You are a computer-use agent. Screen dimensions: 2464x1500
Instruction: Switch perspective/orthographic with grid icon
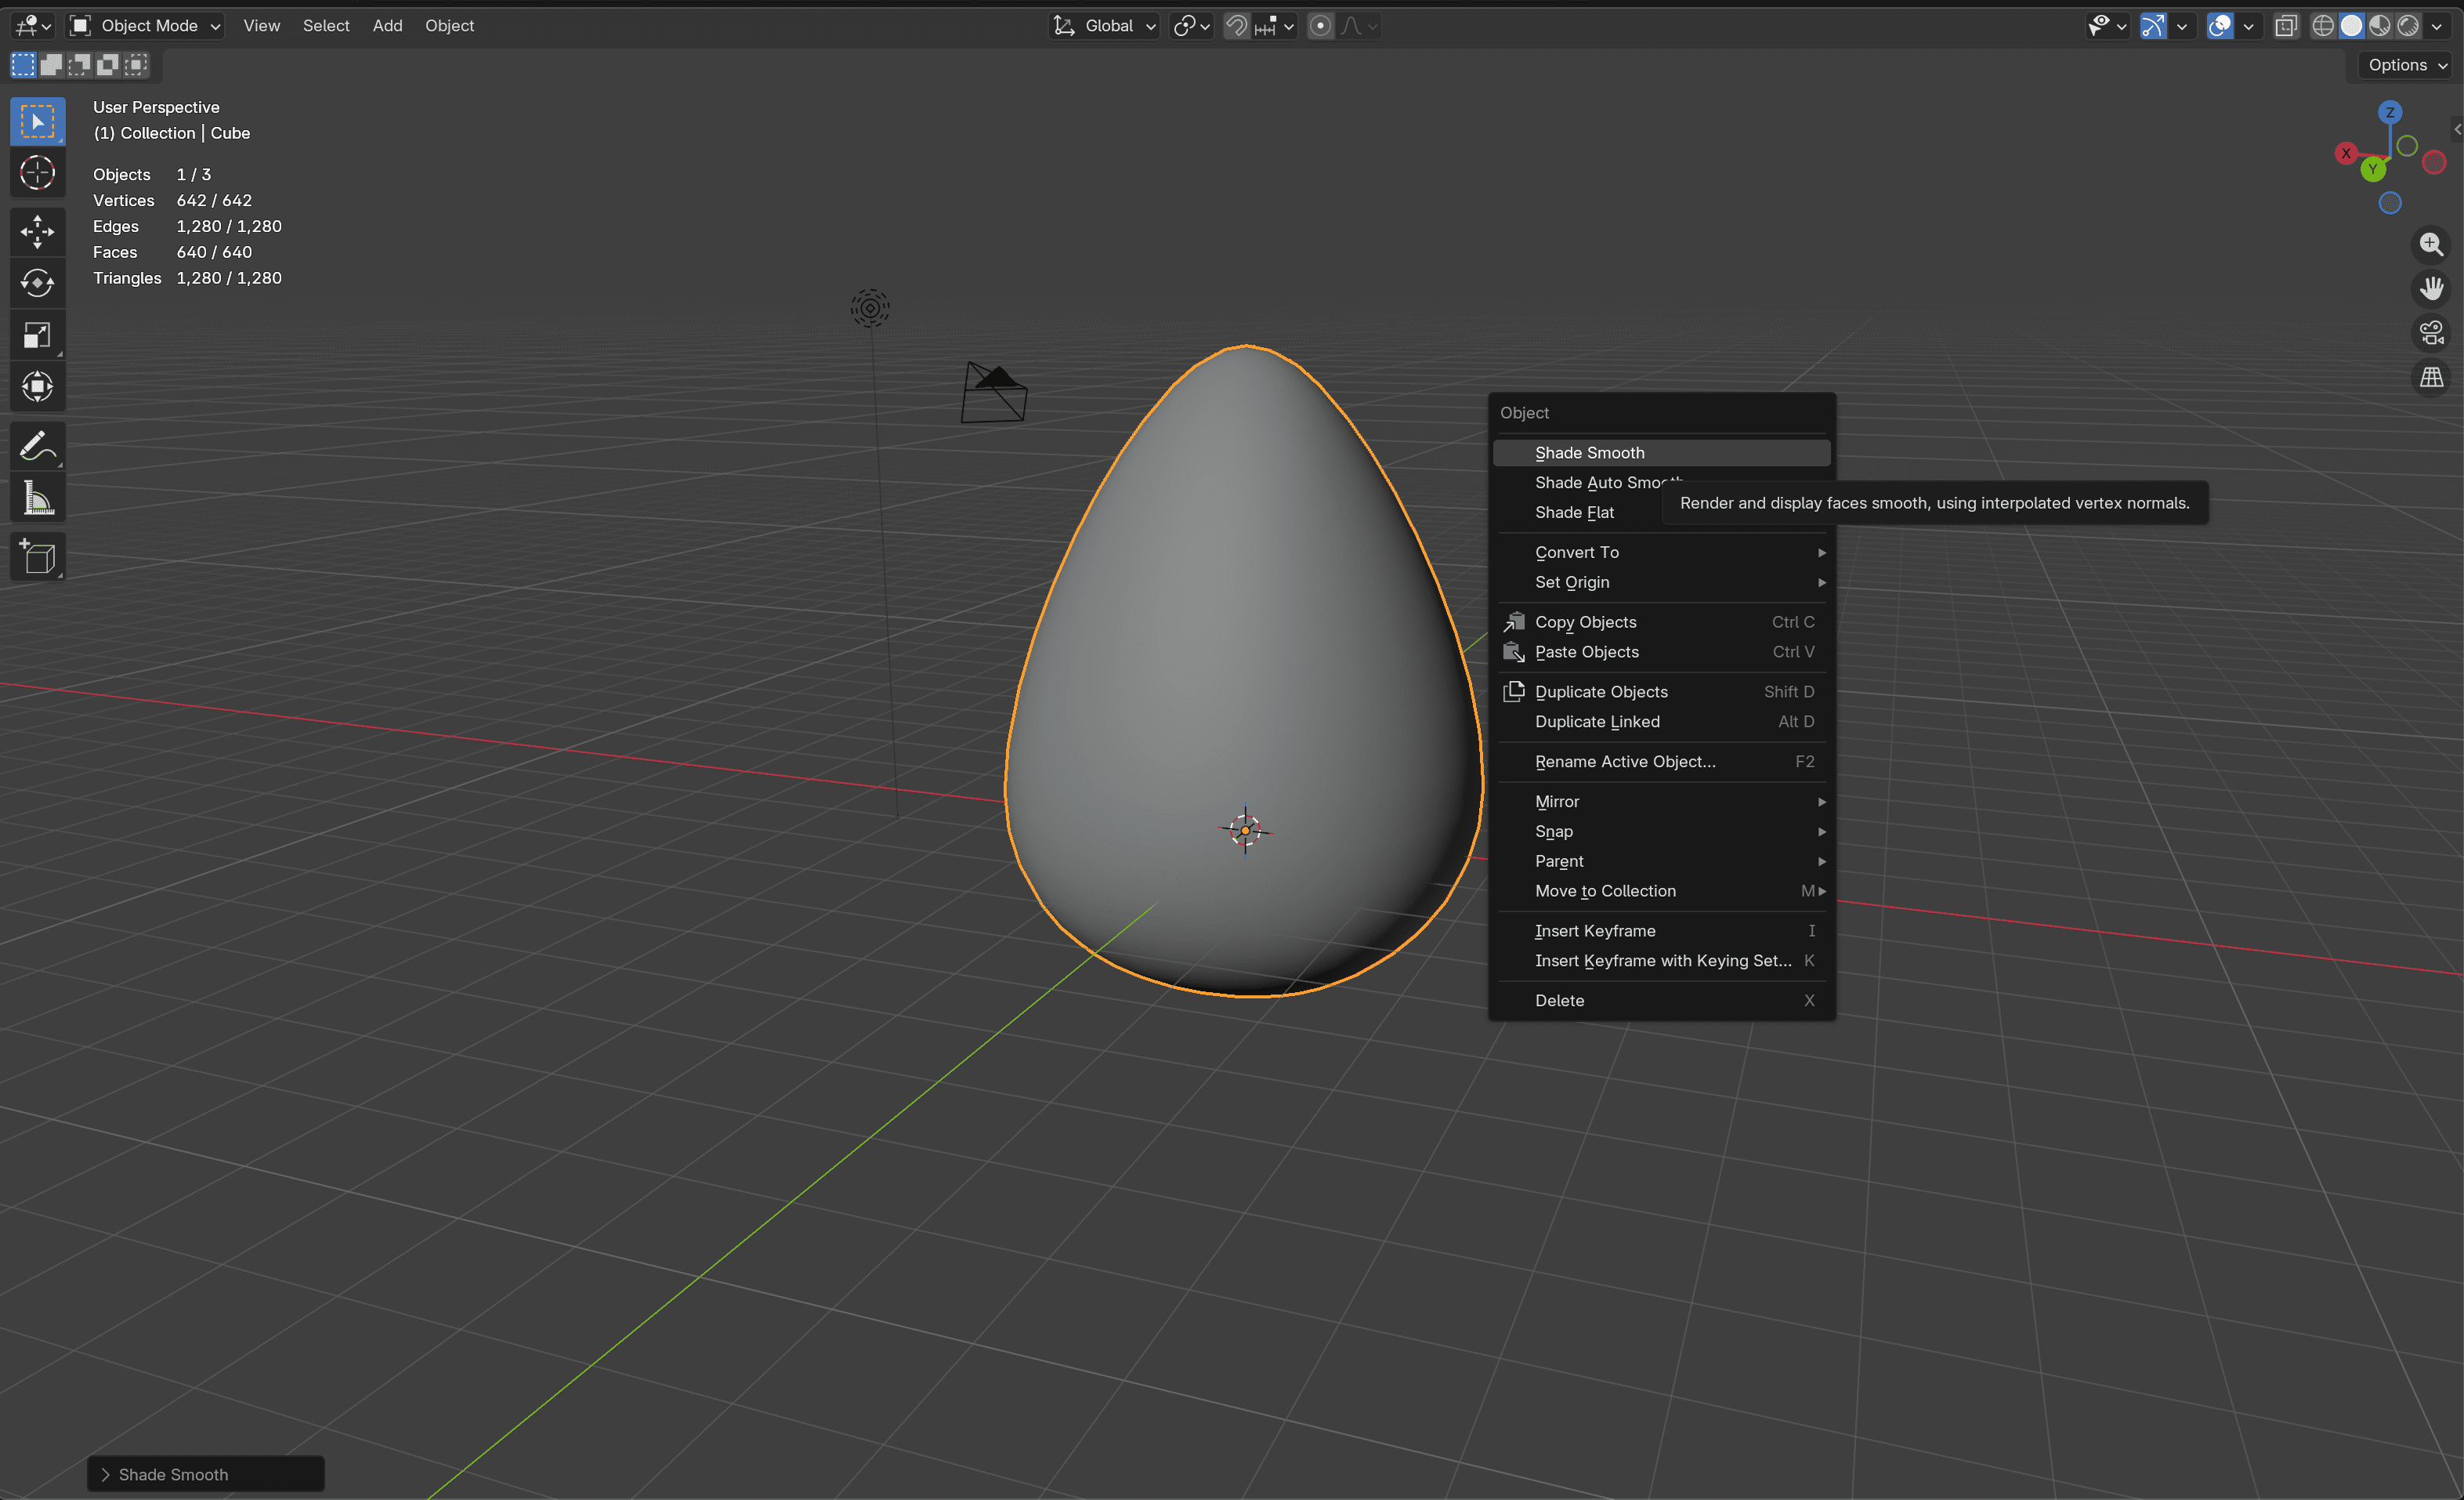(x=2431, y=378)
